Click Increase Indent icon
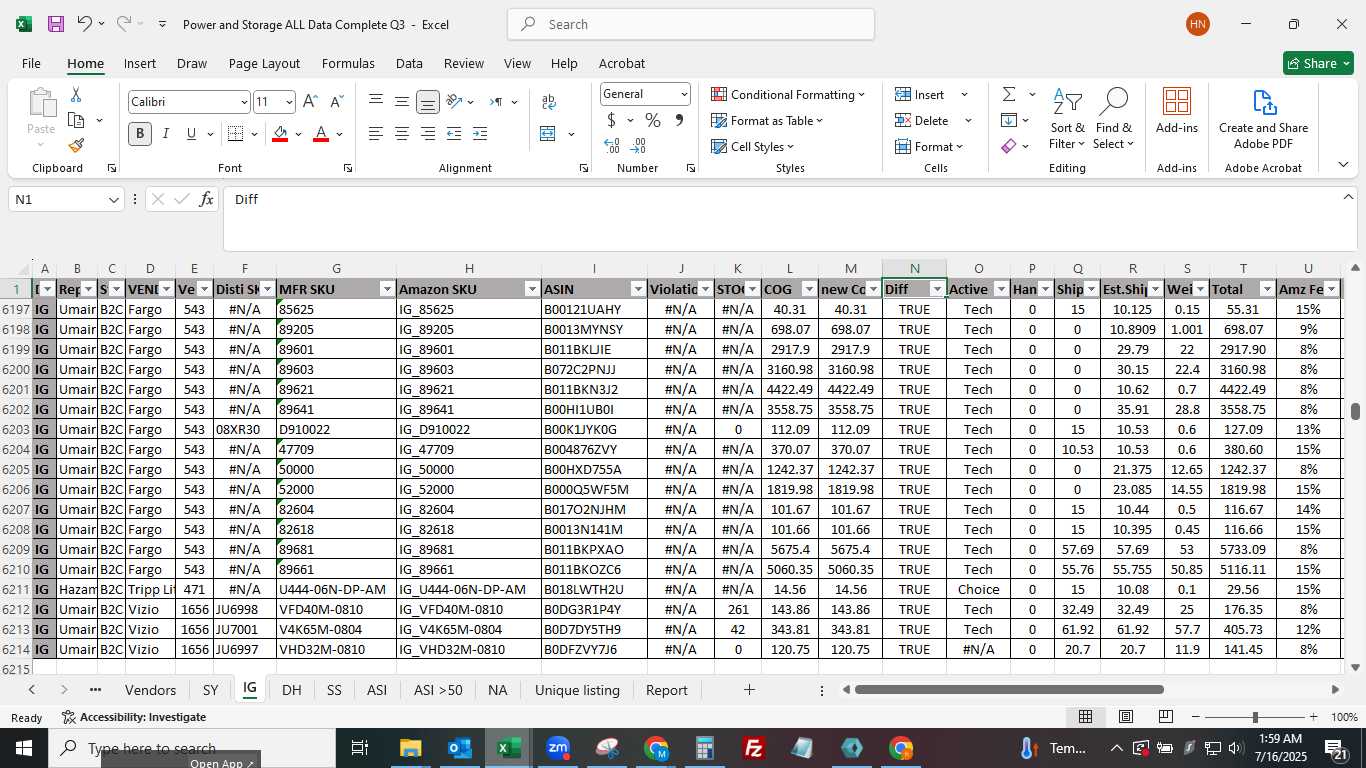Viewport: 1366px width, 768px height. tap(480, 134)
